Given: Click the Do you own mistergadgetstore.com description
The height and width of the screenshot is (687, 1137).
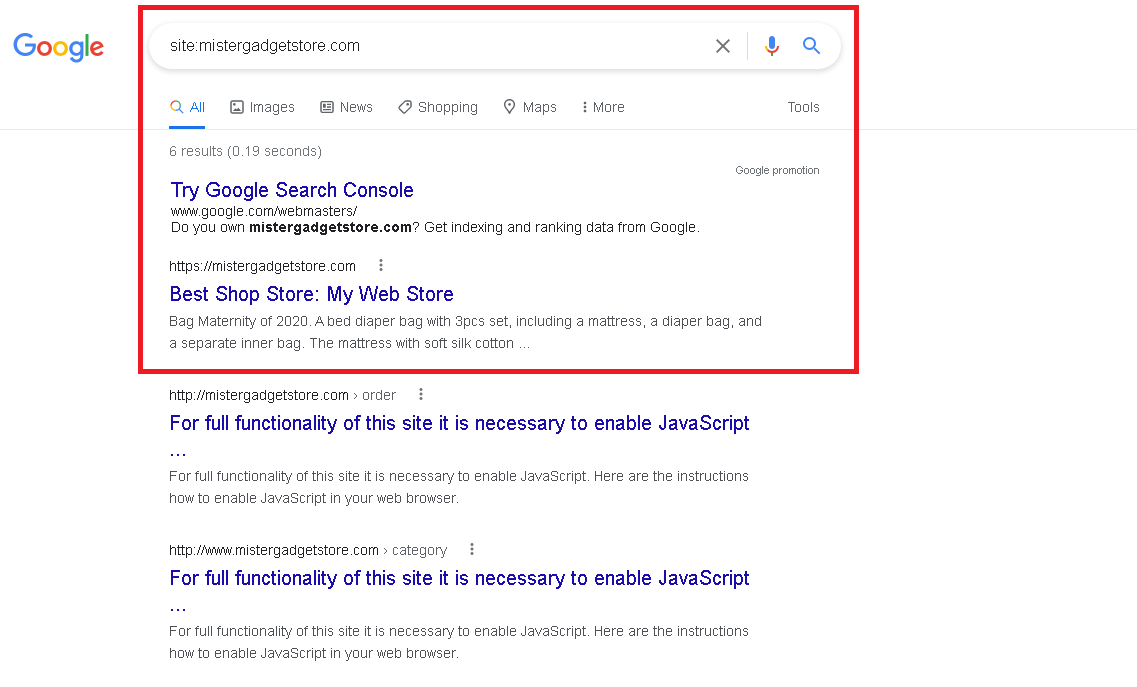Looking at the screenshot, I should click(x=435, y=227).
